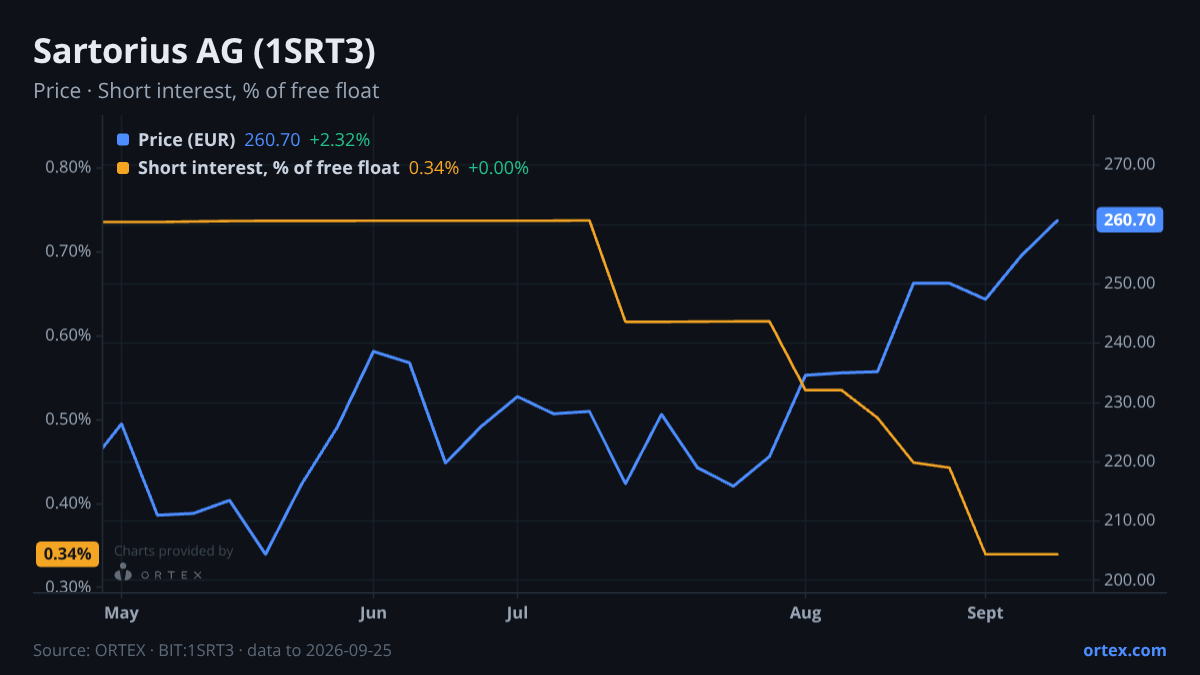Open the ortex.com link
Image resolution: width=1200 pixels, height=675 pixels.
1124,650
